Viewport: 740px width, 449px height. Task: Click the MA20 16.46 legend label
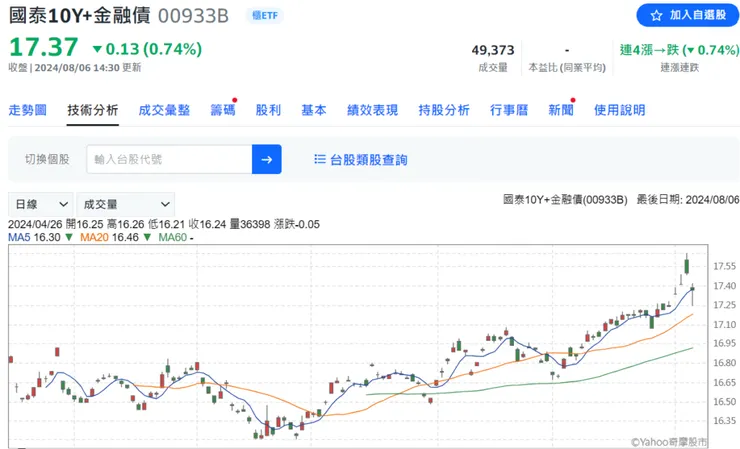[109, 237]
